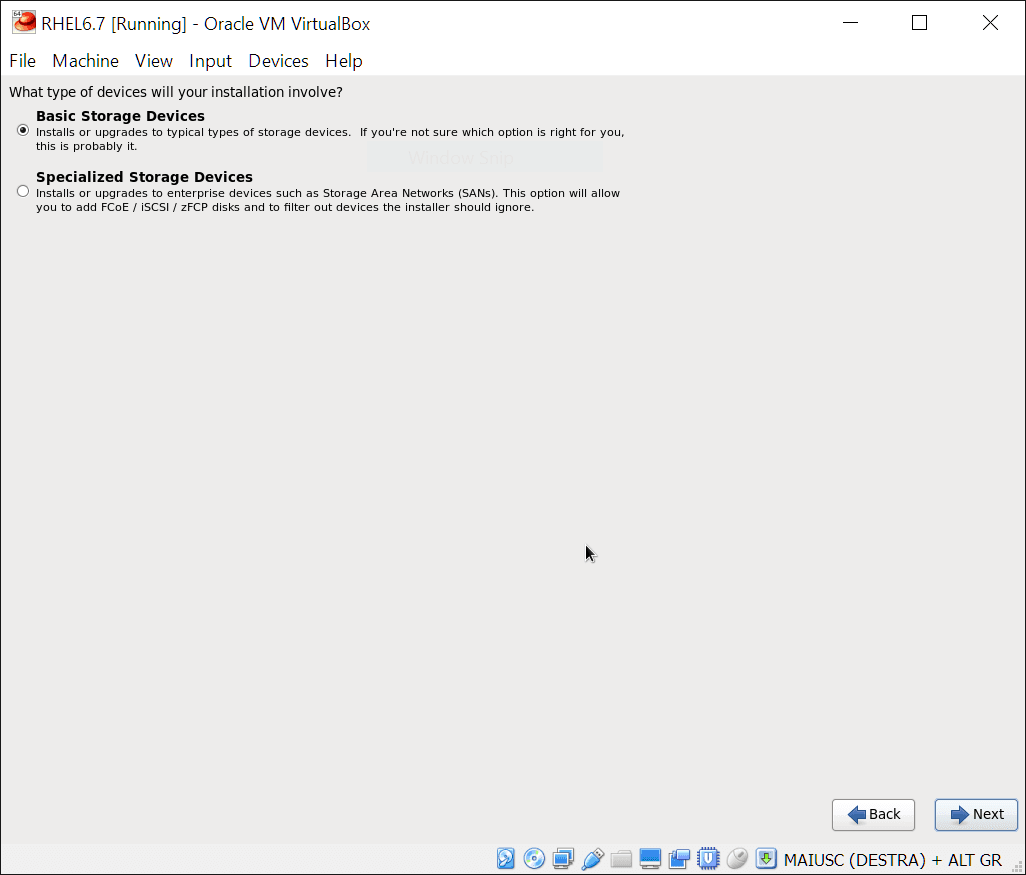Click the network adapters status icon
Image resolution: width=1026 pixels, height=875 pixels.
(563, 858)
